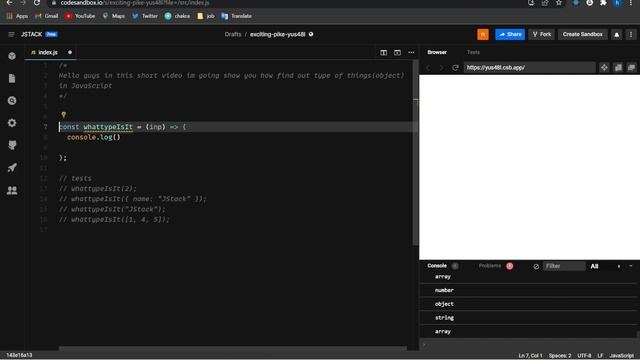Open Gmail bookmark in bookmarks bar
Image resolution: width=640 pixels, height=360 pixels.
click(x=47, y=16)
